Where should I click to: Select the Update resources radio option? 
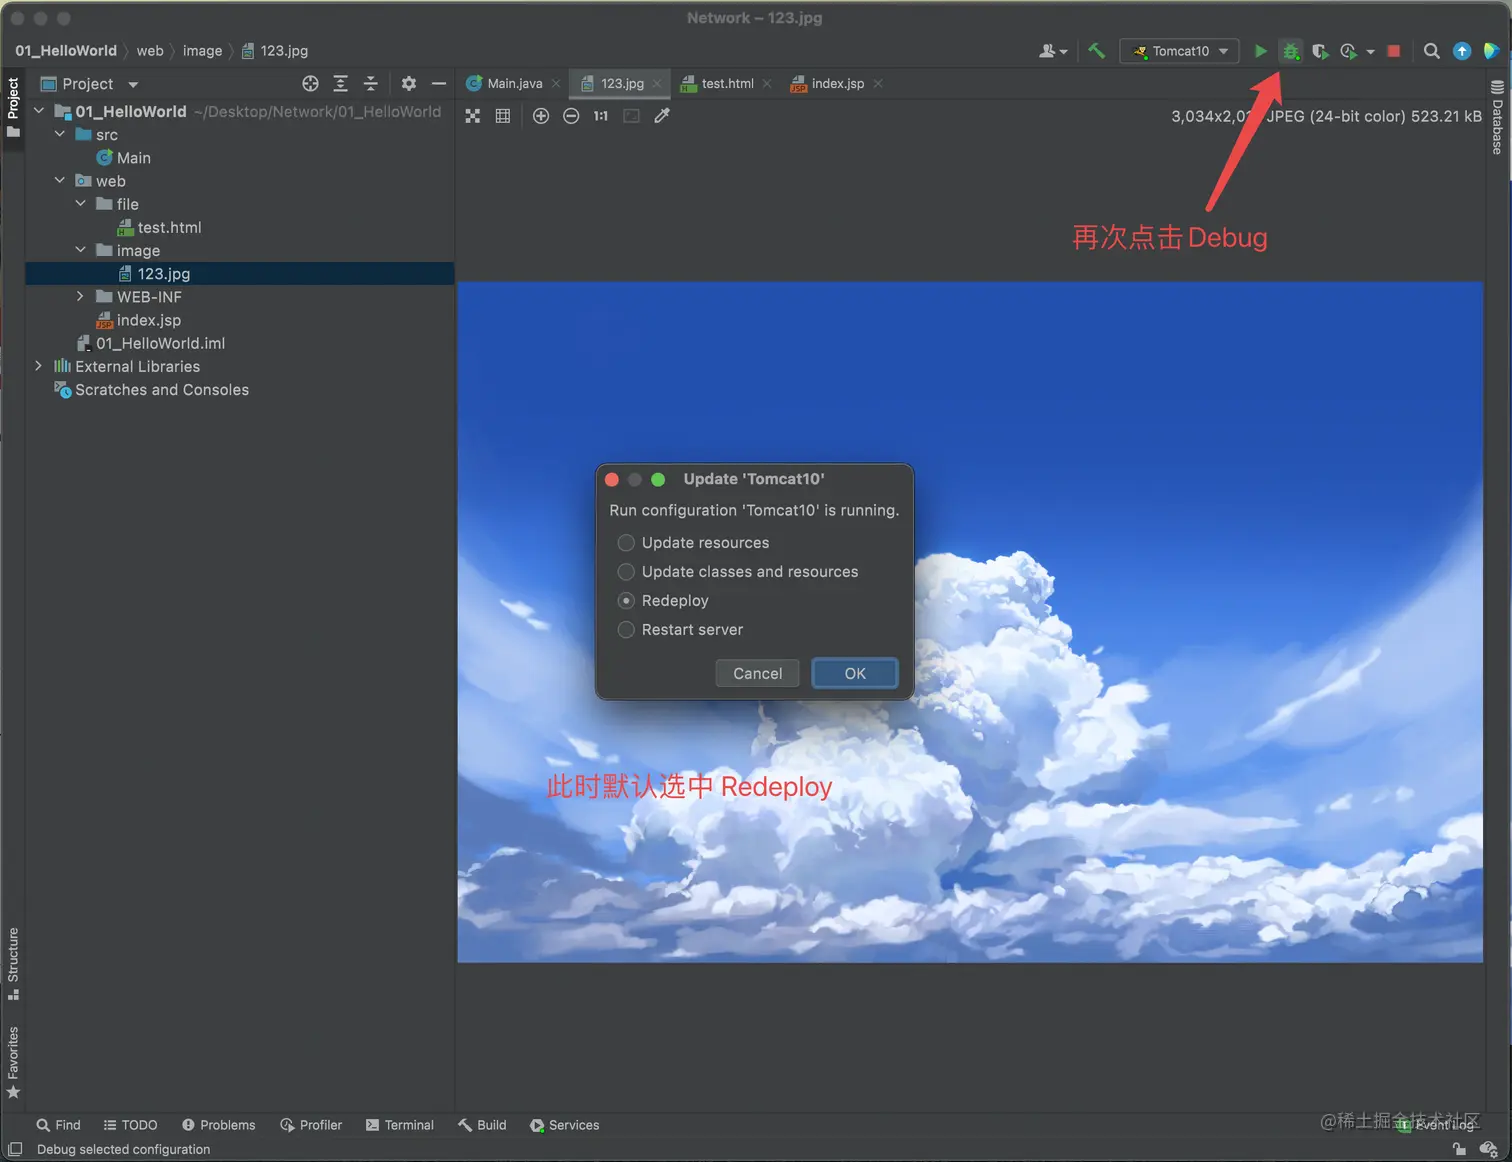click(x=694, y=543)
